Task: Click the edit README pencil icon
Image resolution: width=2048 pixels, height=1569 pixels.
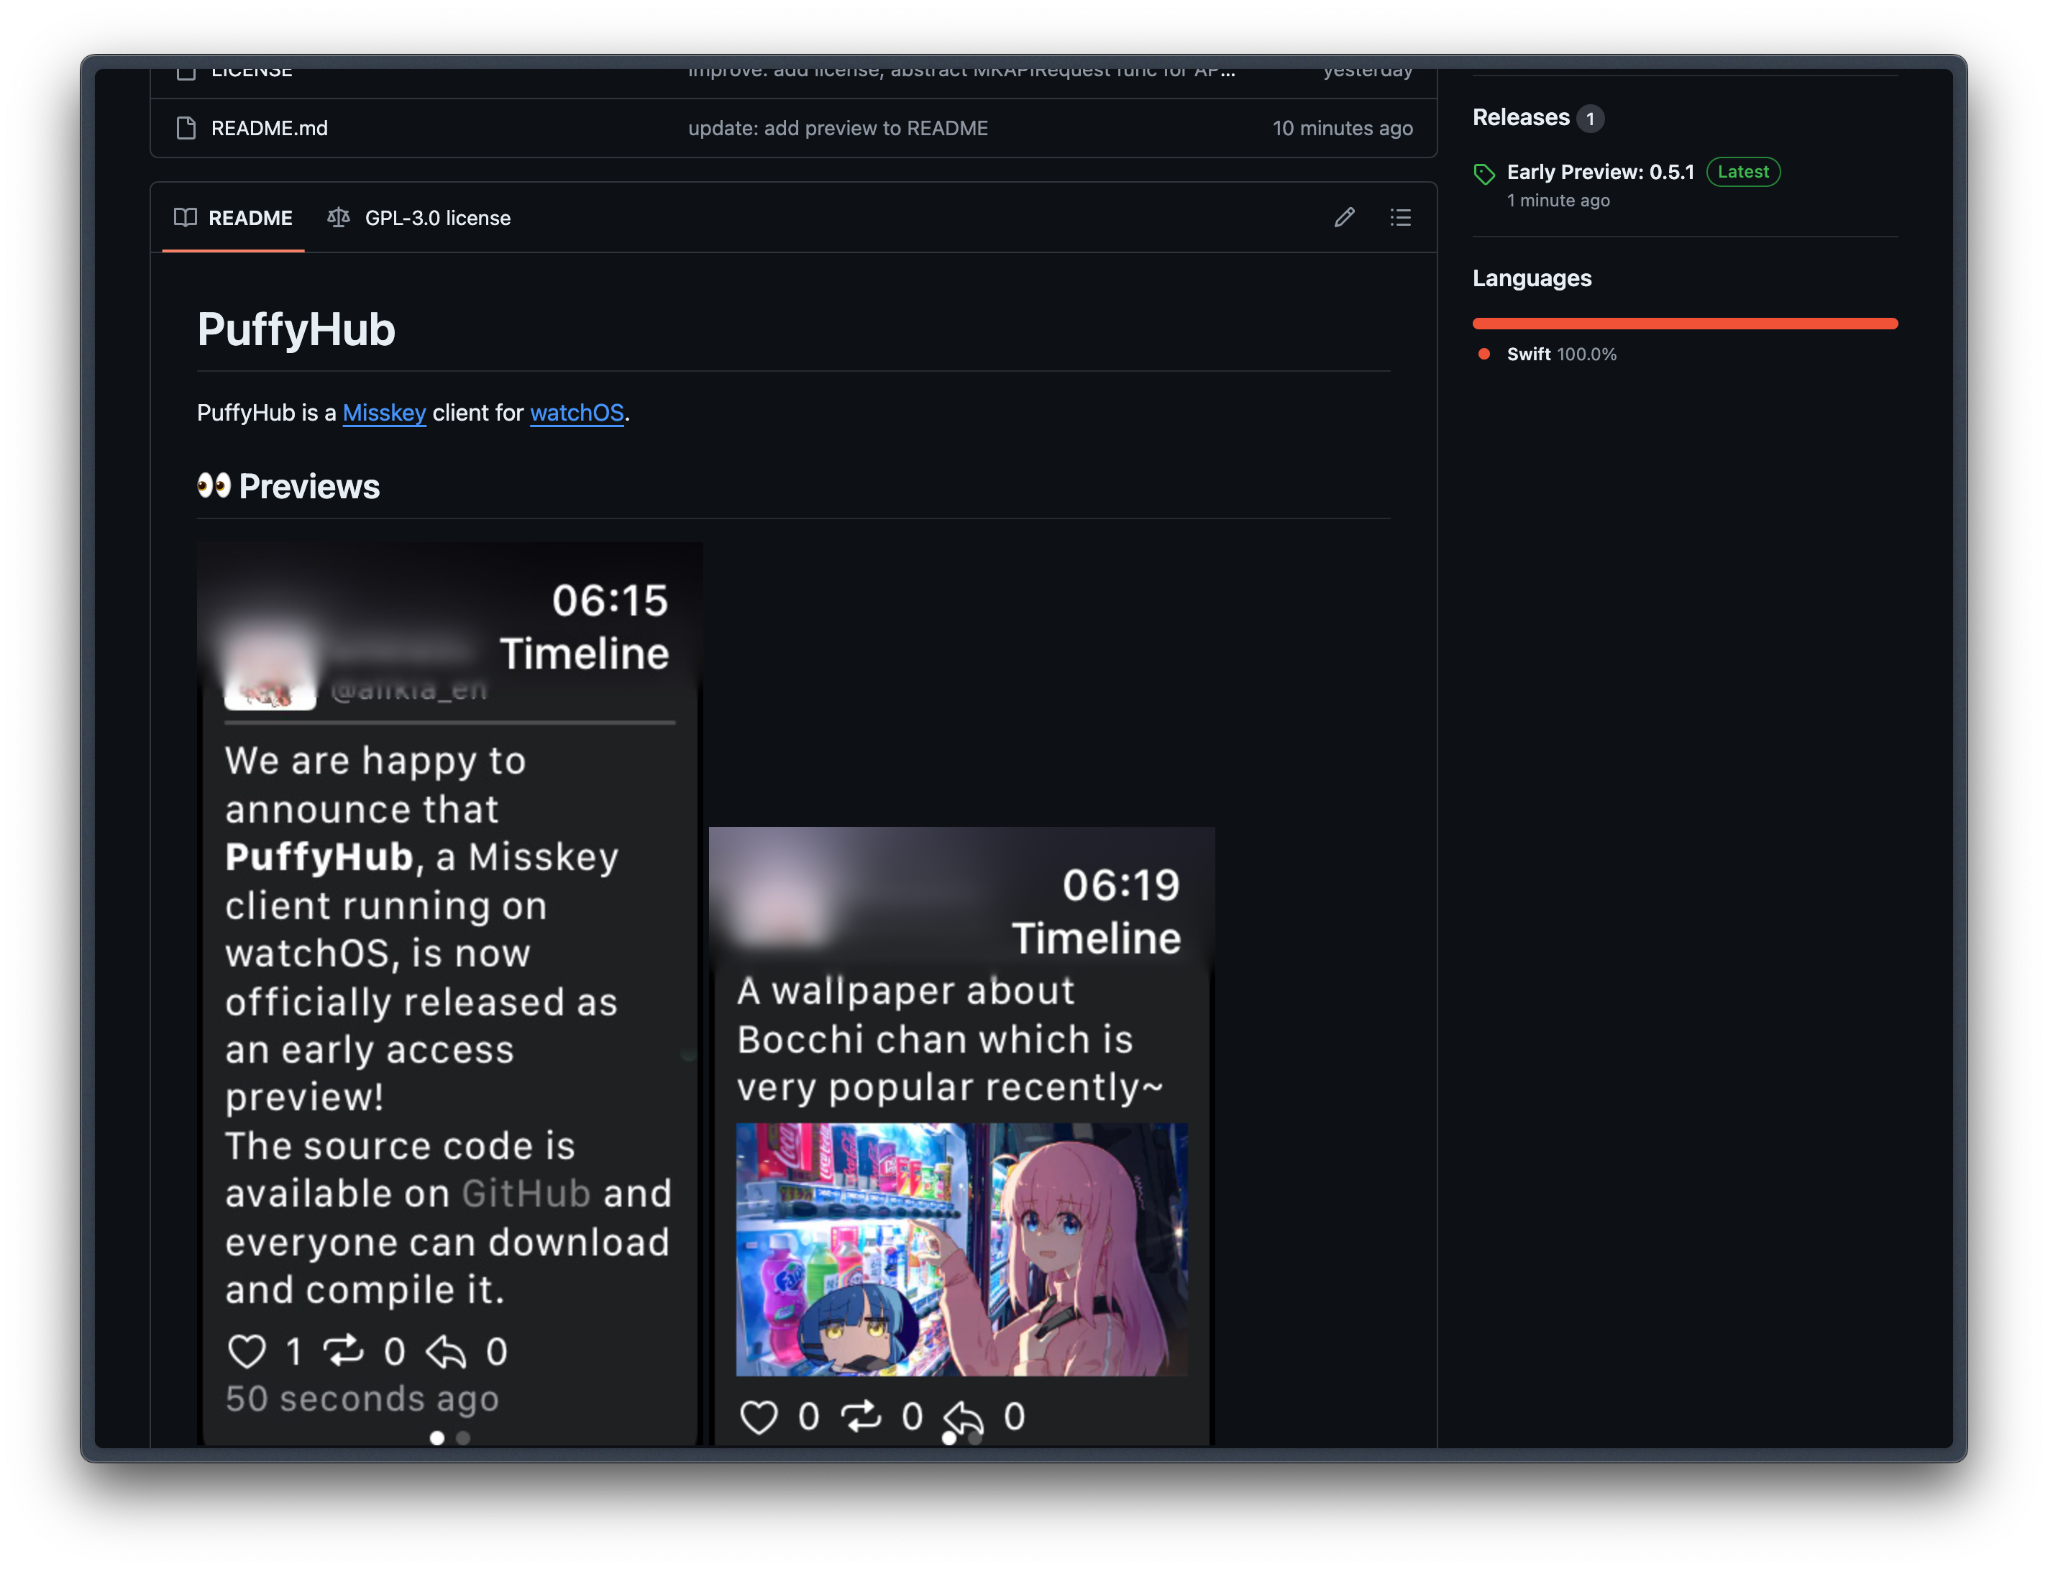Action: pyautogui.click(x=1344, y=217)
